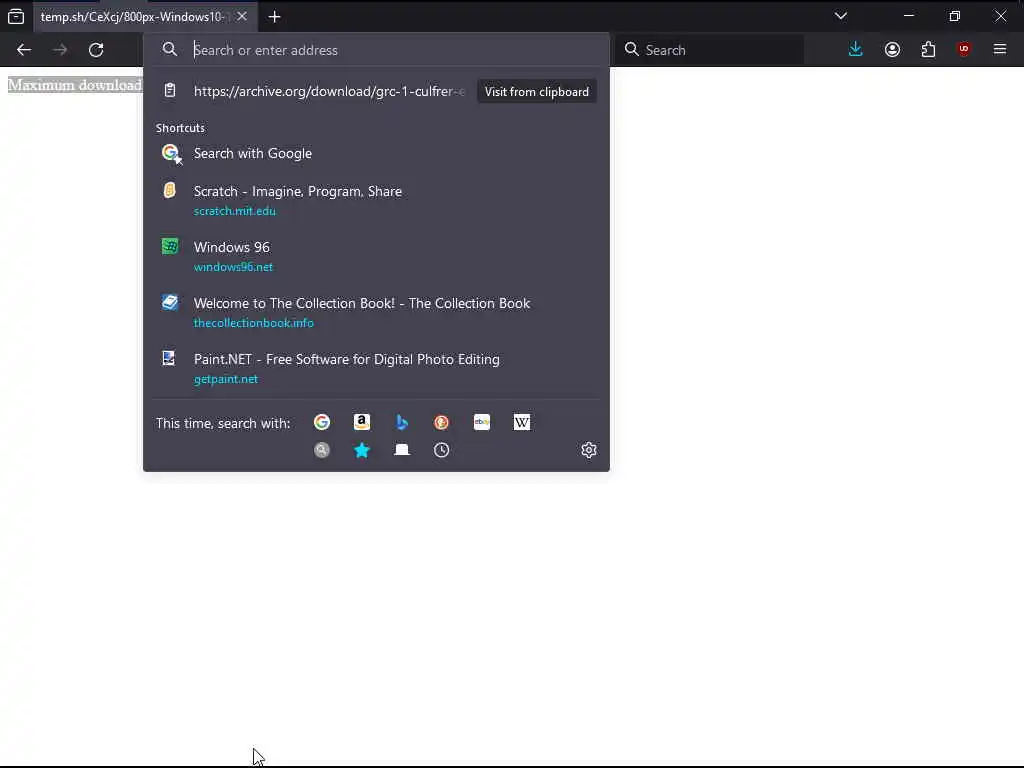The image size is (1024, 768).
Task: Open the list all tabs chevron
Action: click(x=841, y=16)
